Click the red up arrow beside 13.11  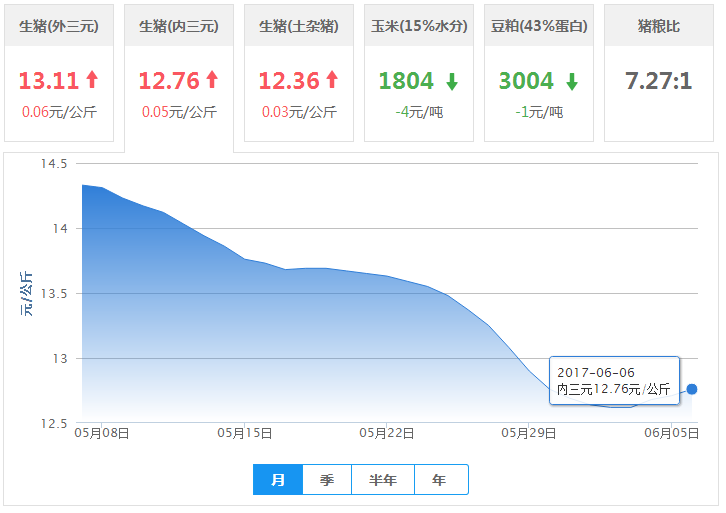(92, 81)
